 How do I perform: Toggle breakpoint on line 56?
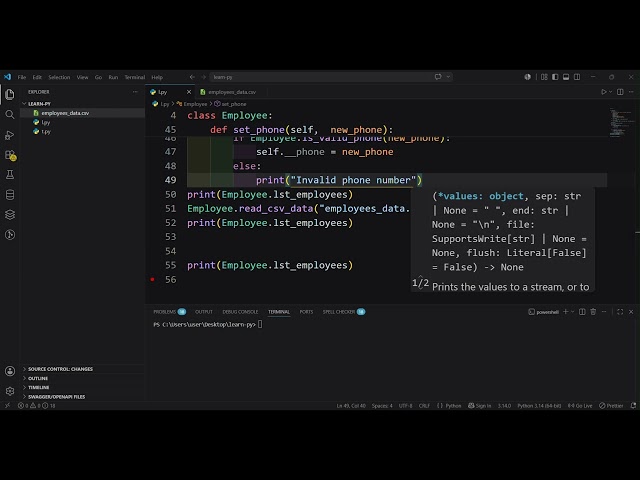tap(152, 280)
